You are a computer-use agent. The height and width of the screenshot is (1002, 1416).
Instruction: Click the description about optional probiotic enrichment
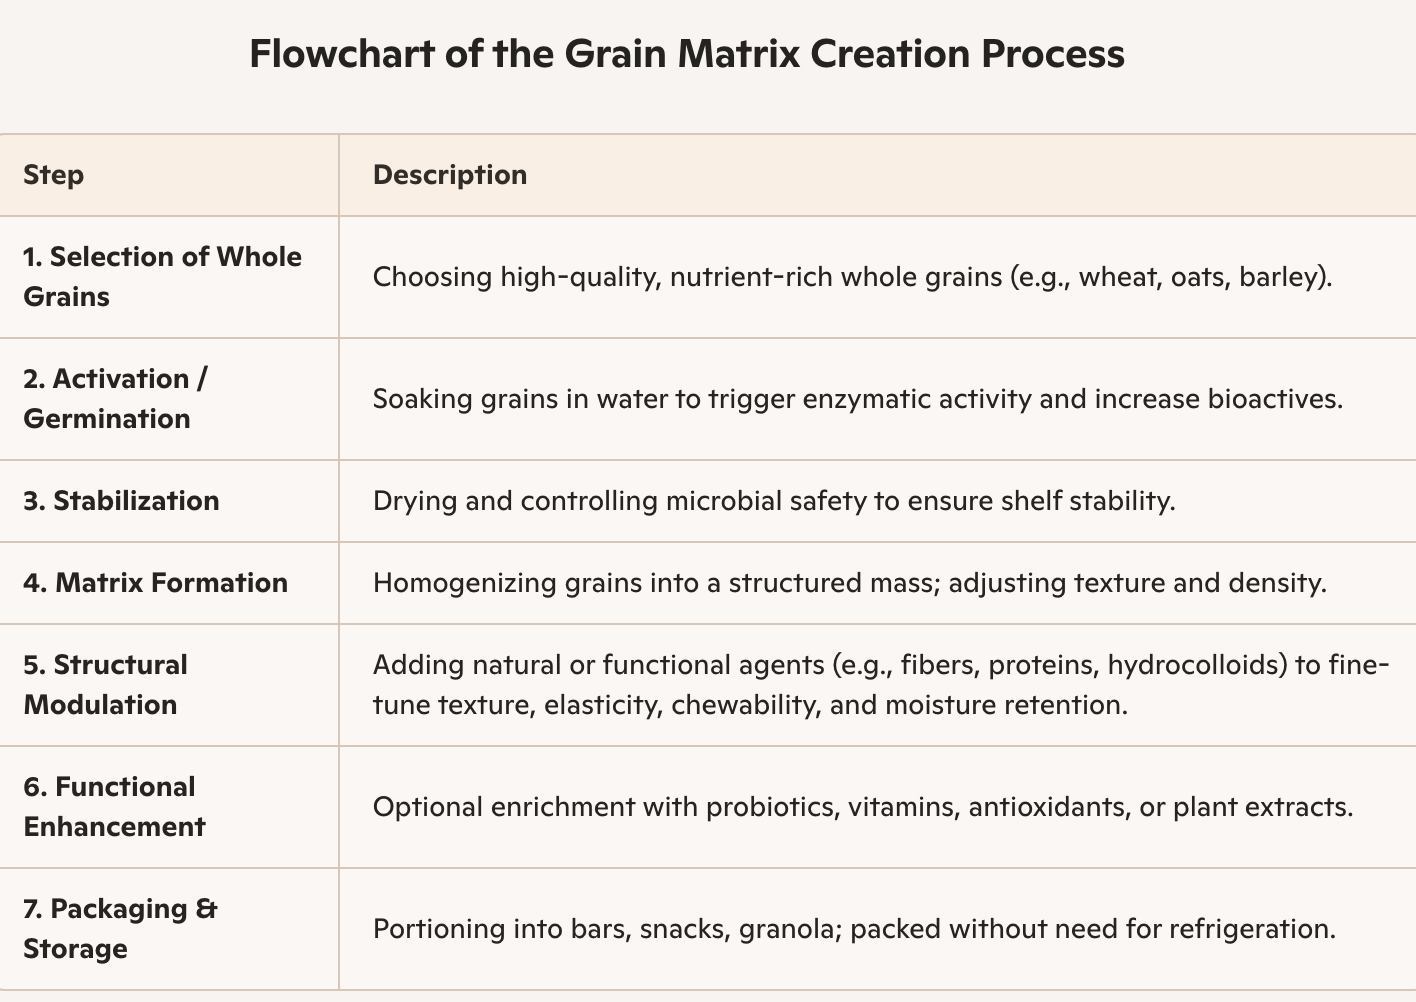click(862, 806)
